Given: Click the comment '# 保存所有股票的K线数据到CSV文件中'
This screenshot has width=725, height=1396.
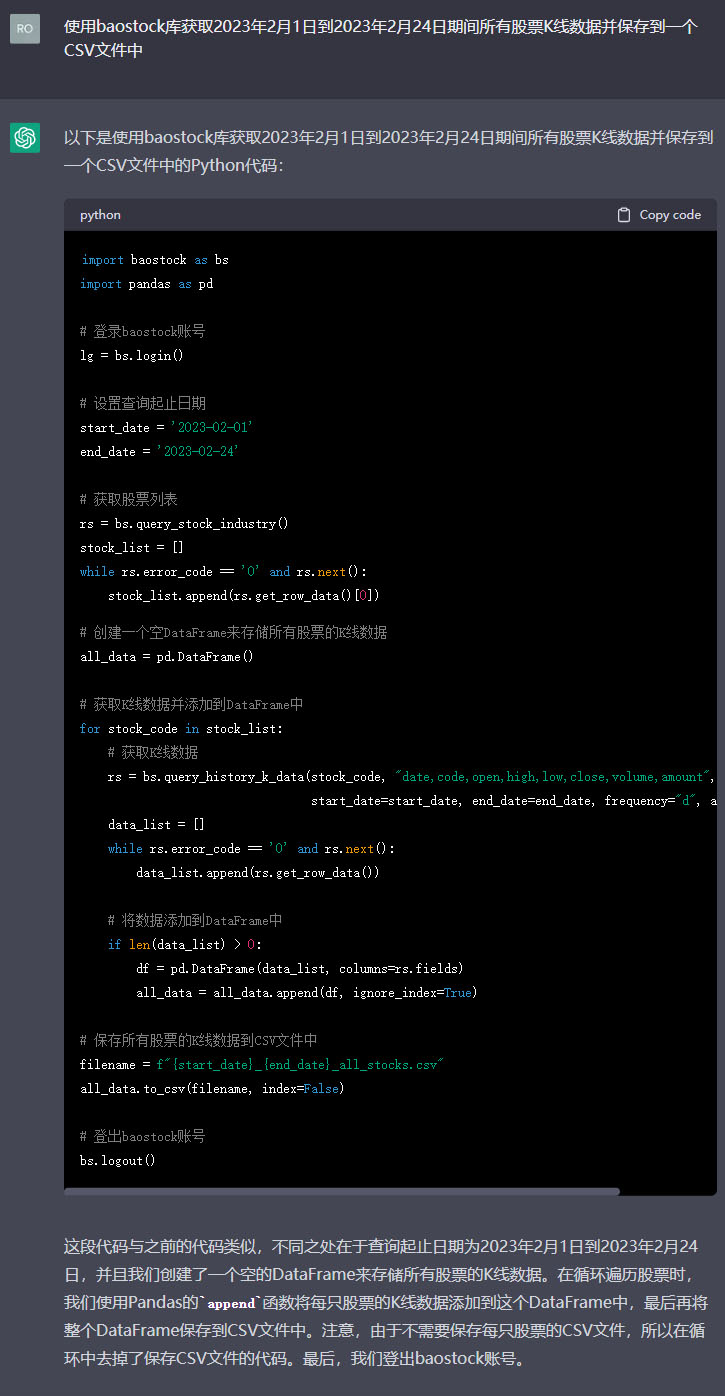Looking at the screenshot, I should (199, 1040).
